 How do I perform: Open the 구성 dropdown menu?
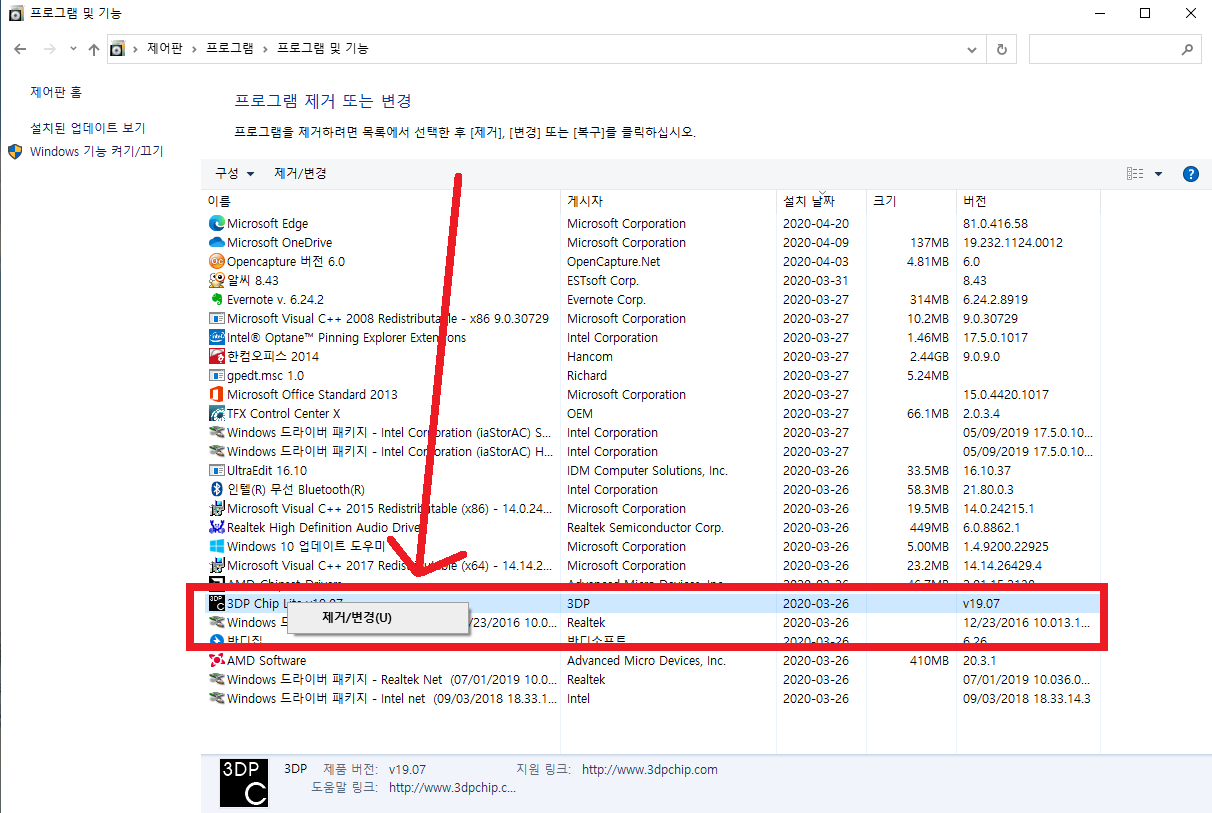(x=235, y=174)
